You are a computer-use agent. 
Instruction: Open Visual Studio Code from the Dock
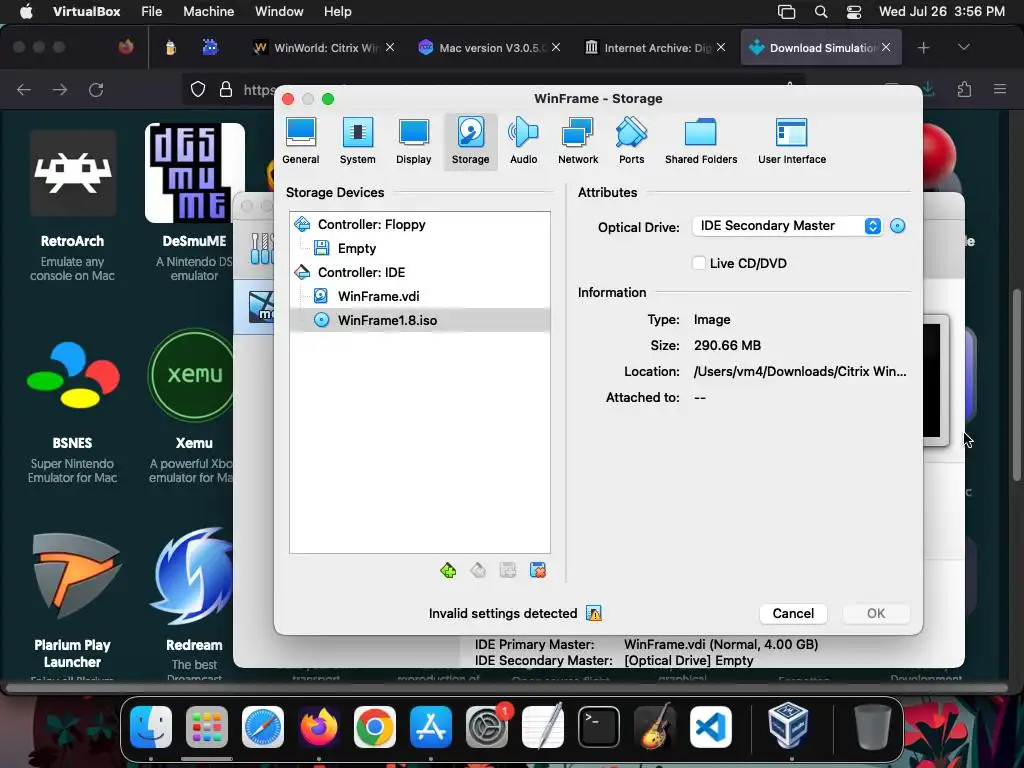[x=711, y=727]
